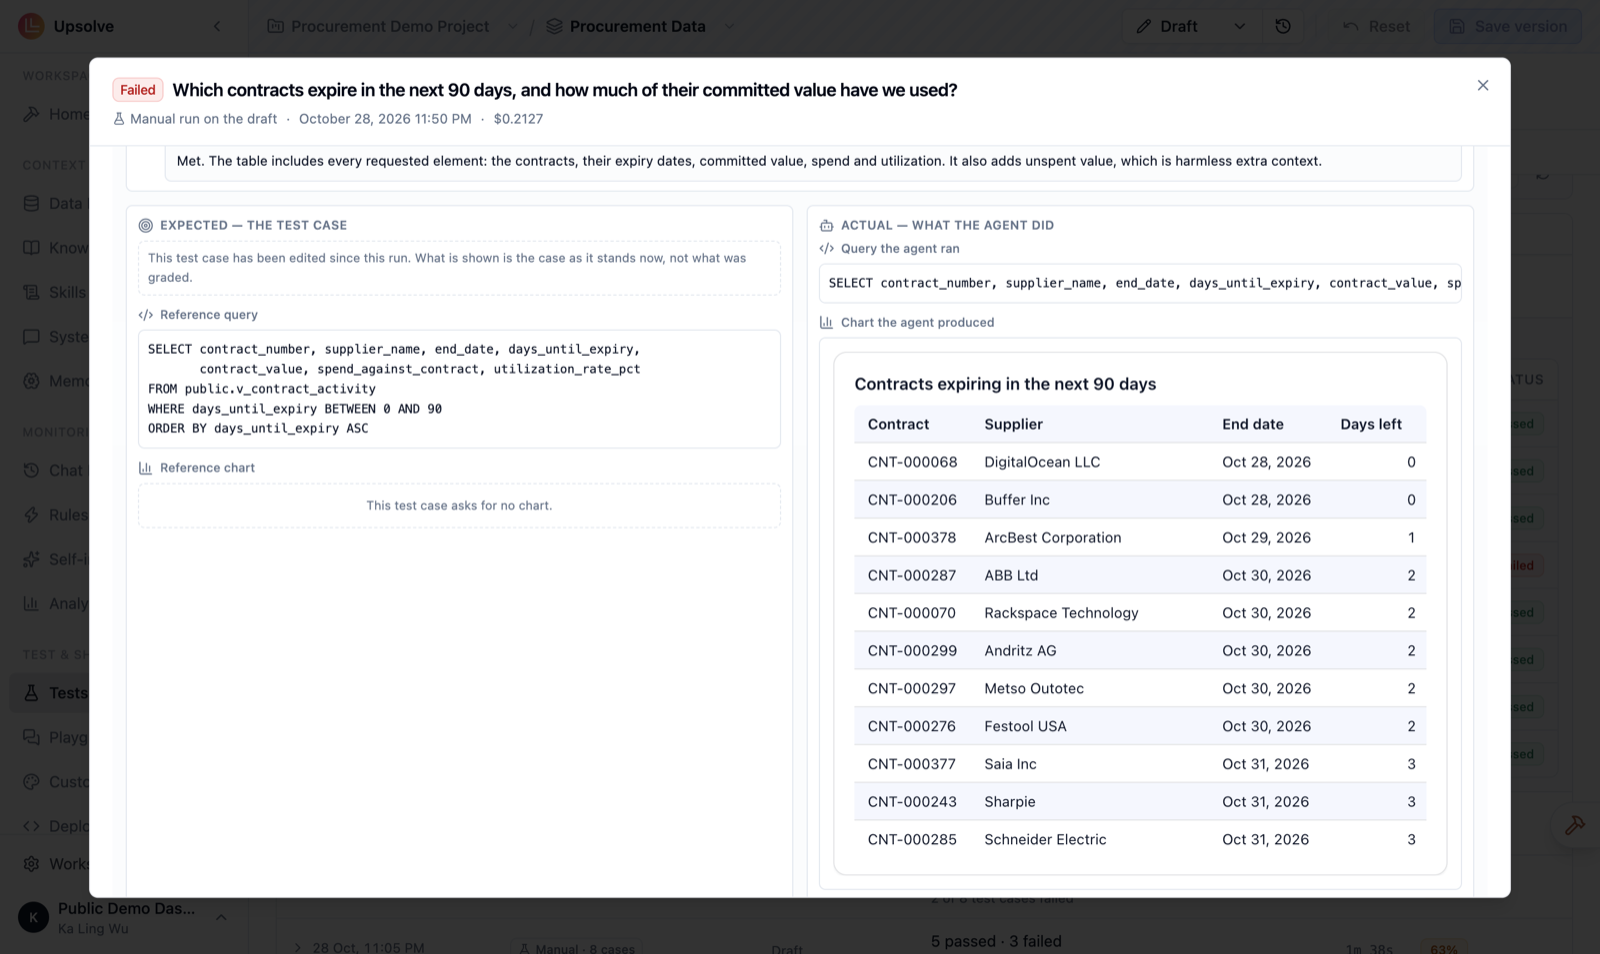Open the Workspace settings gear icon
This screenshot has height=954, width=1600.
31,863
